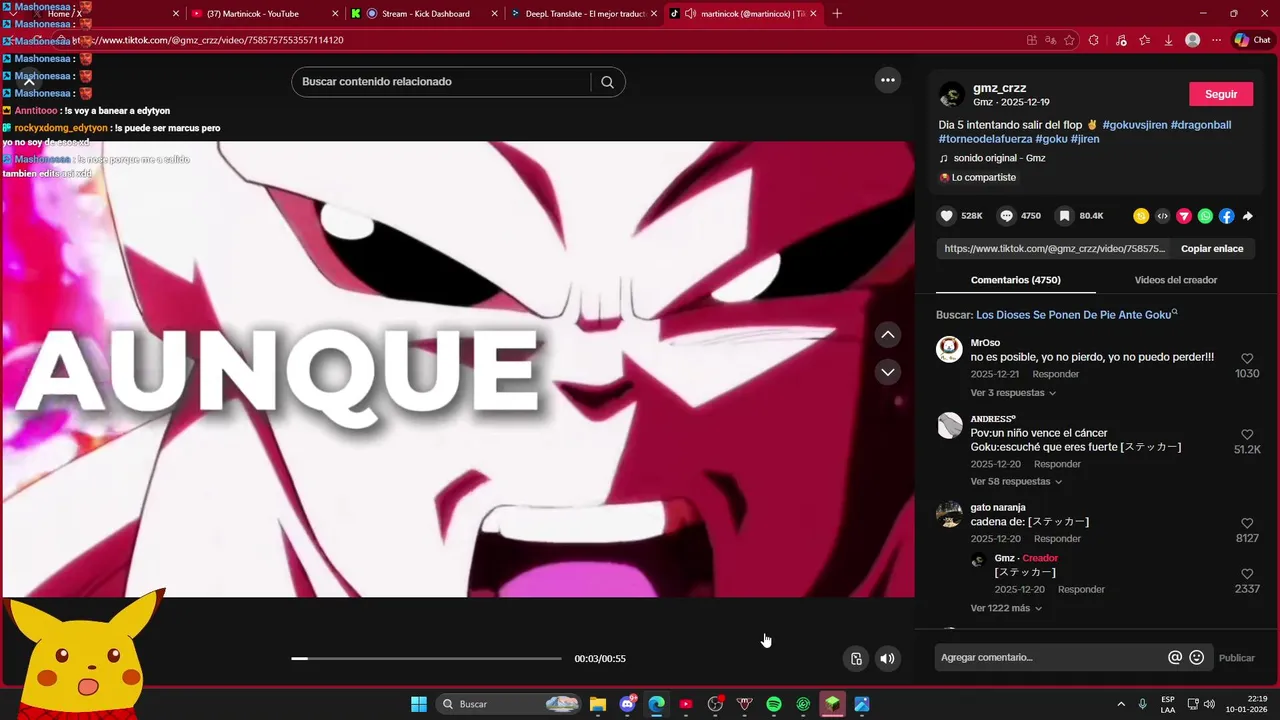Screen dimensions: 1280x720
Task: Show hidden system tray icons
Action: point(1120,704)
